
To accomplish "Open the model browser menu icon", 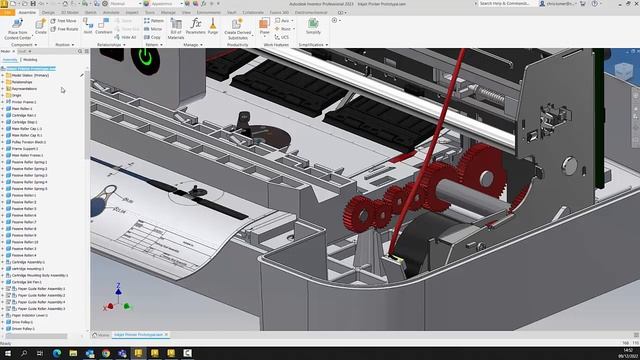I will click(86, 51).
